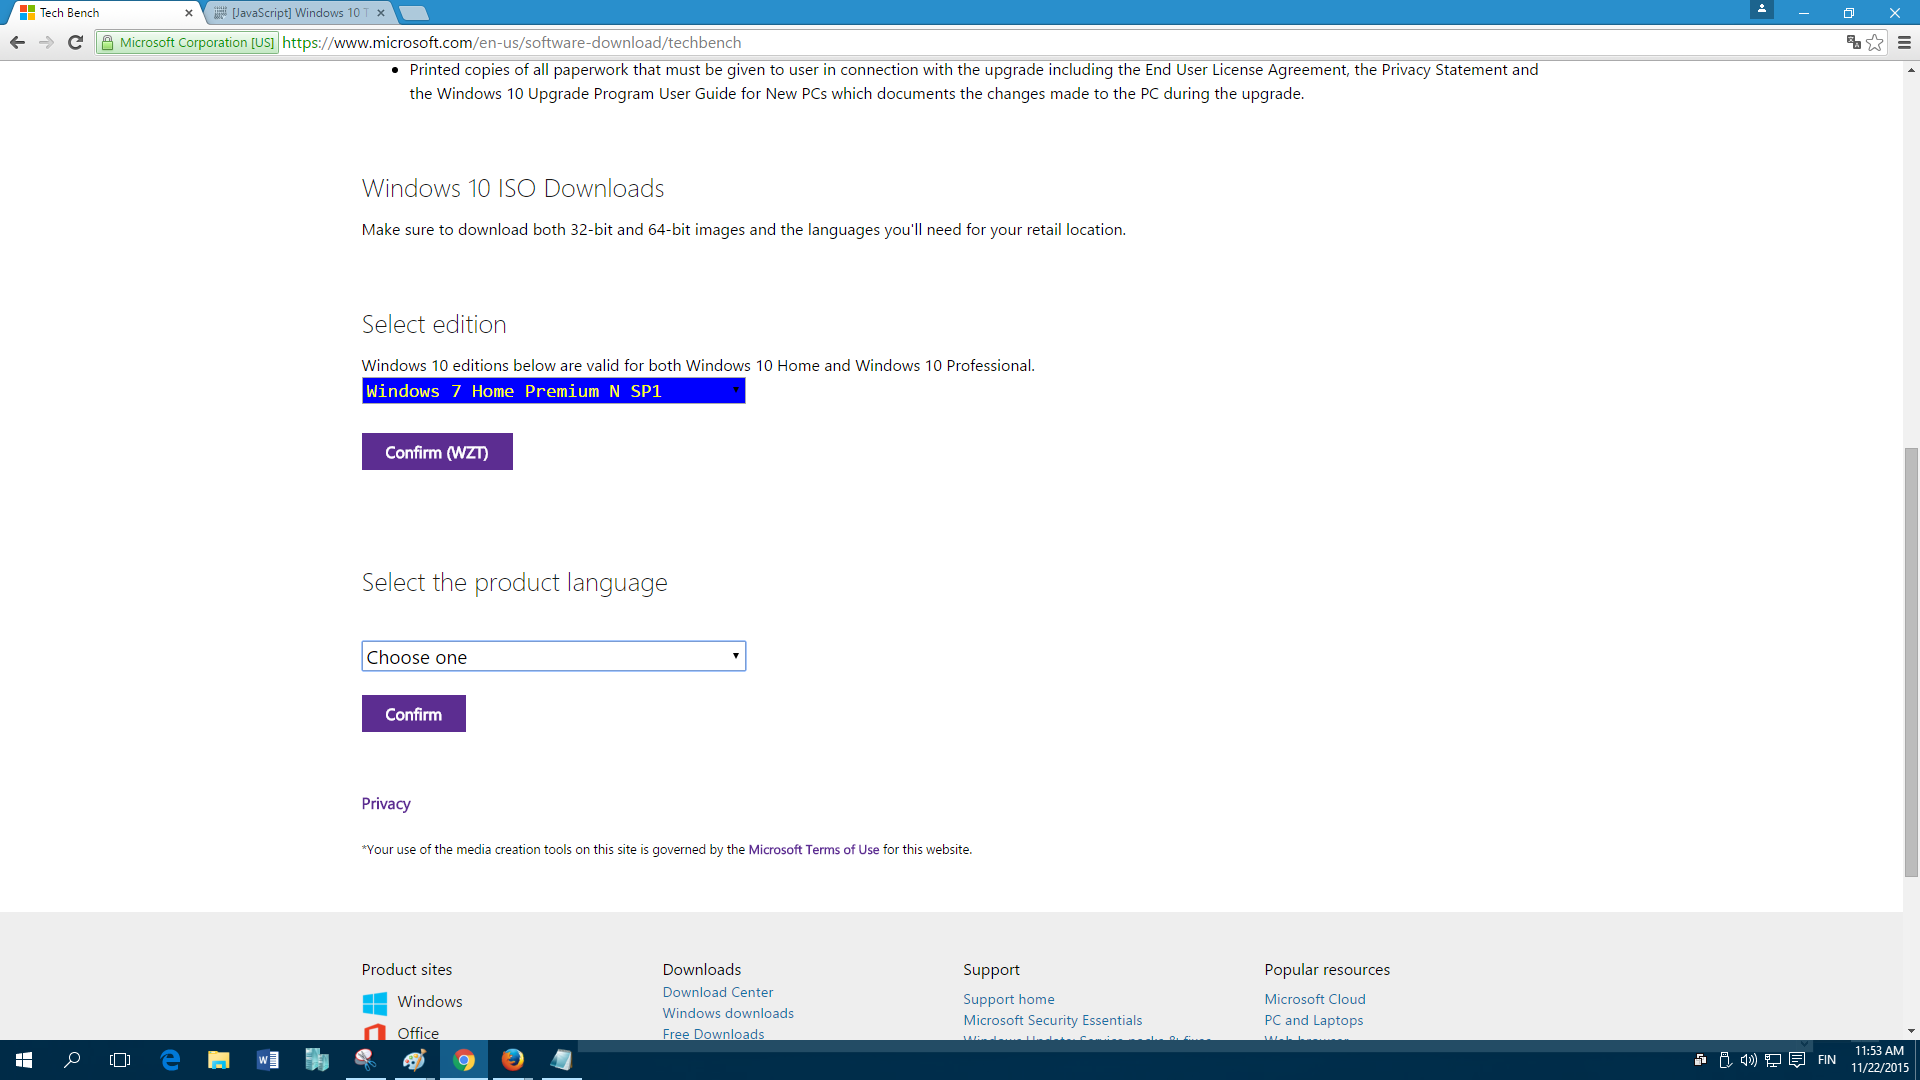The image size is (1920, 1080).
Task: Click the Chrome taskbar icon
Action: tap(463, 1060)
